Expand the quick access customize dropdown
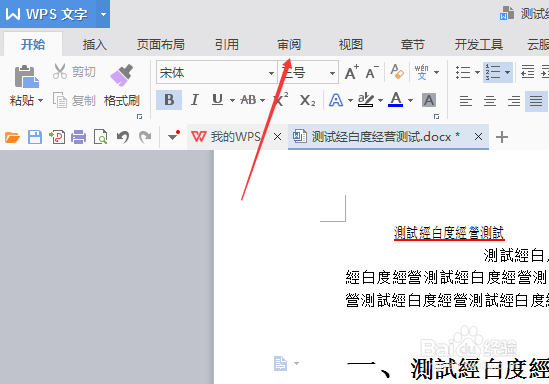Screen dimensions: 549x384 click(174, 136)
